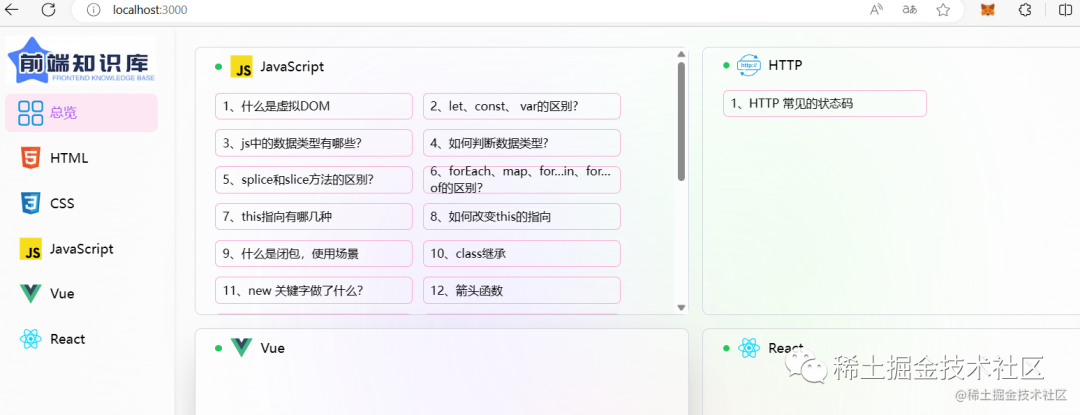Open question 9、什么是闭包，使用场景
Image resolution: width=1080 pixels, height=415 pixels.
(314, 254)
